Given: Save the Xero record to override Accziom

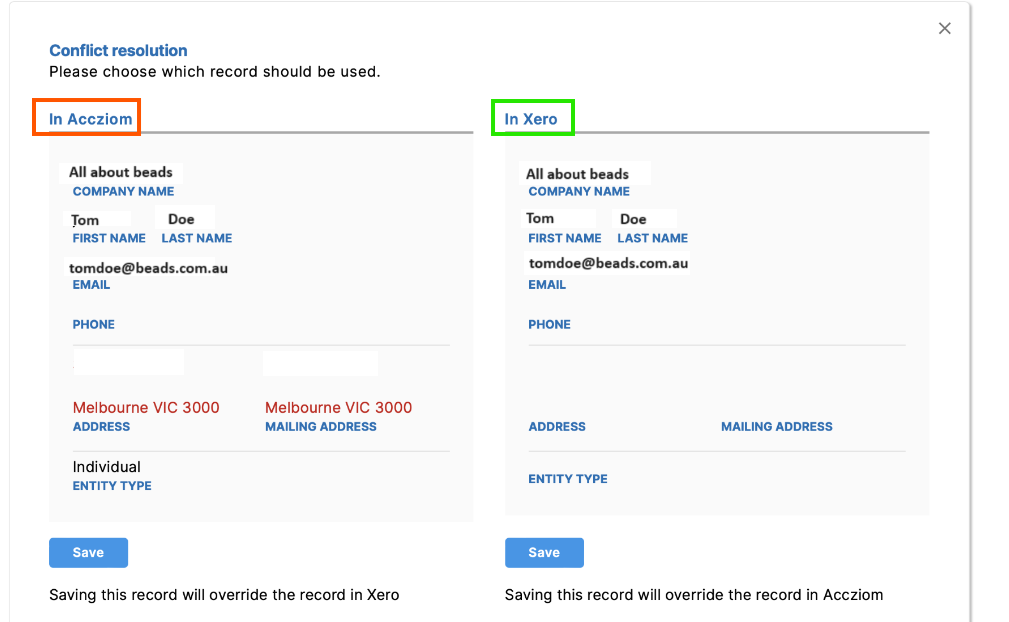Looking at the screenshot, I should point(544,553).
